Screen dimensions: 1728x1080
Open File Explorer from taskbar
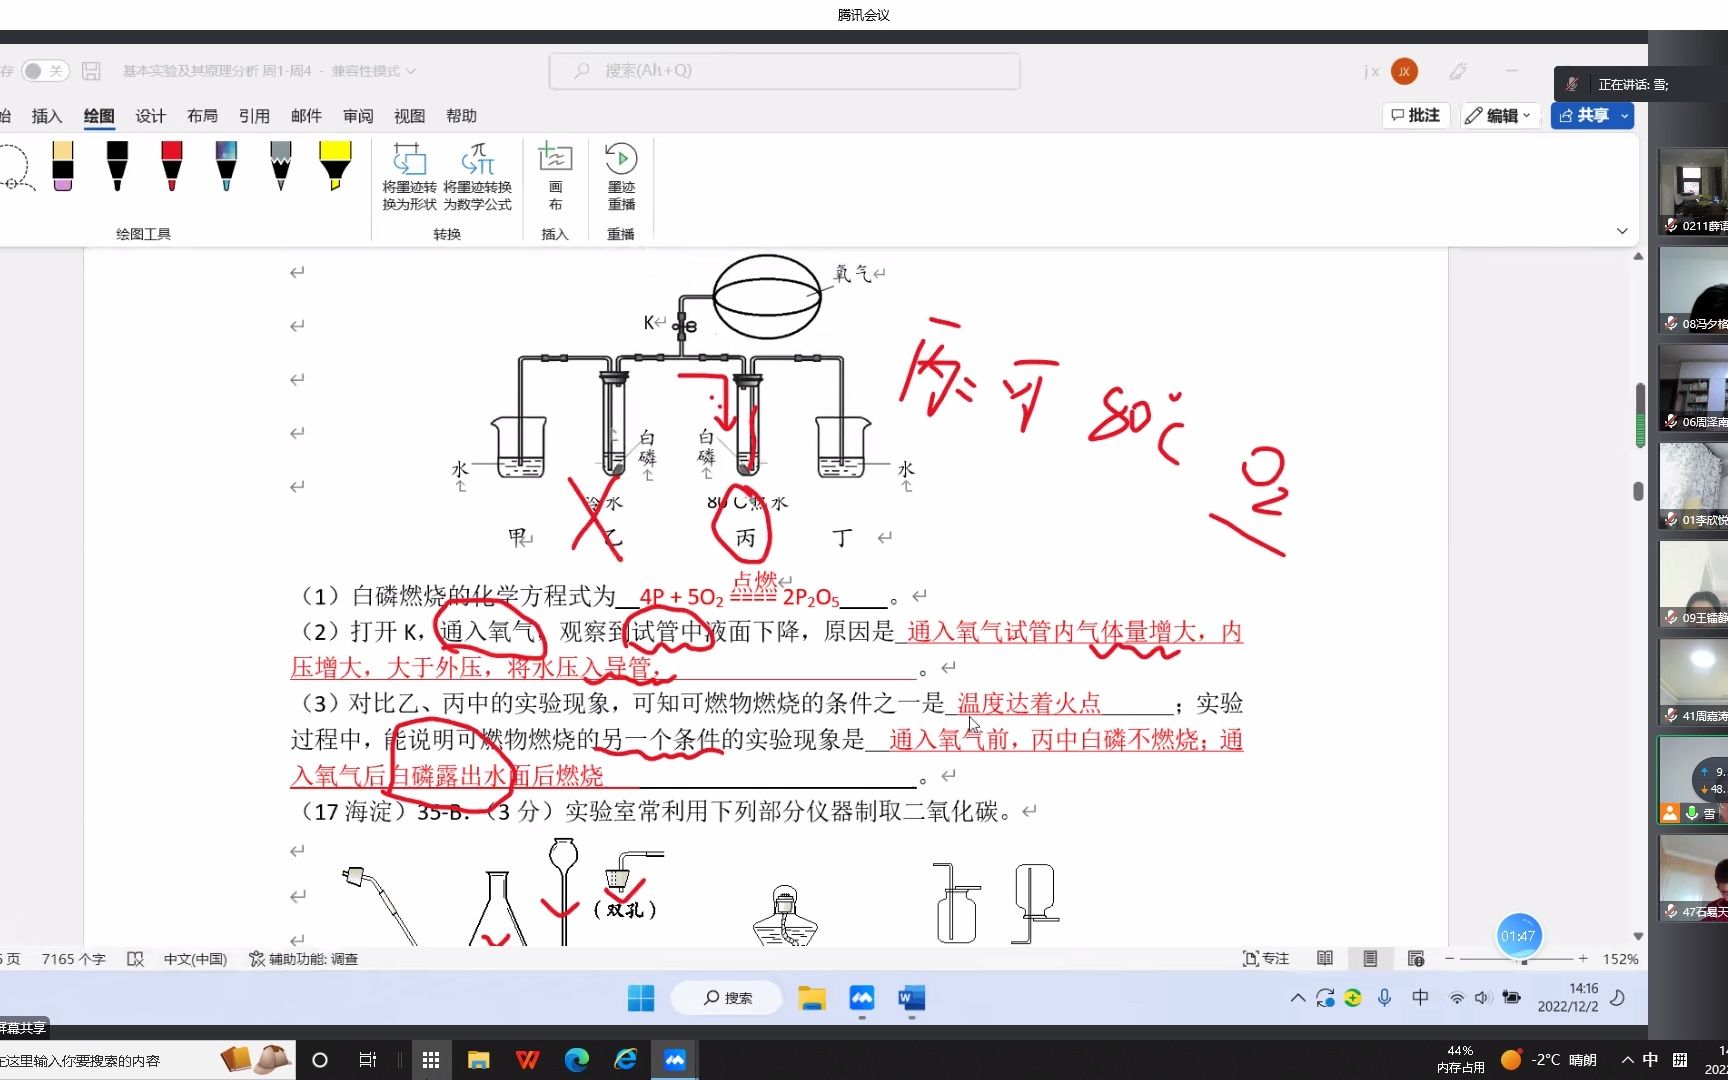[x=812, y=998]
